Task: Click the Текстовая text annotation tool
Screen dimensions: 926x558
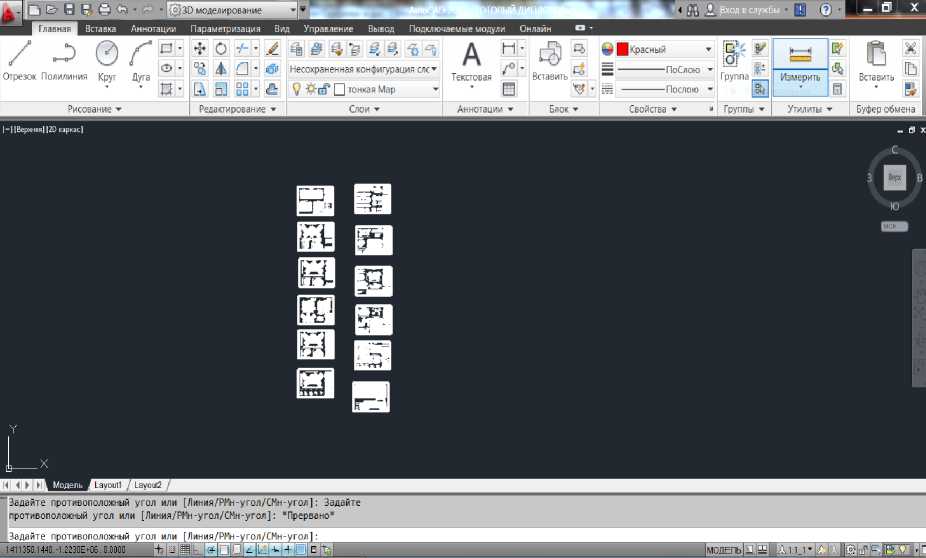Action: [x=471, y=62]
